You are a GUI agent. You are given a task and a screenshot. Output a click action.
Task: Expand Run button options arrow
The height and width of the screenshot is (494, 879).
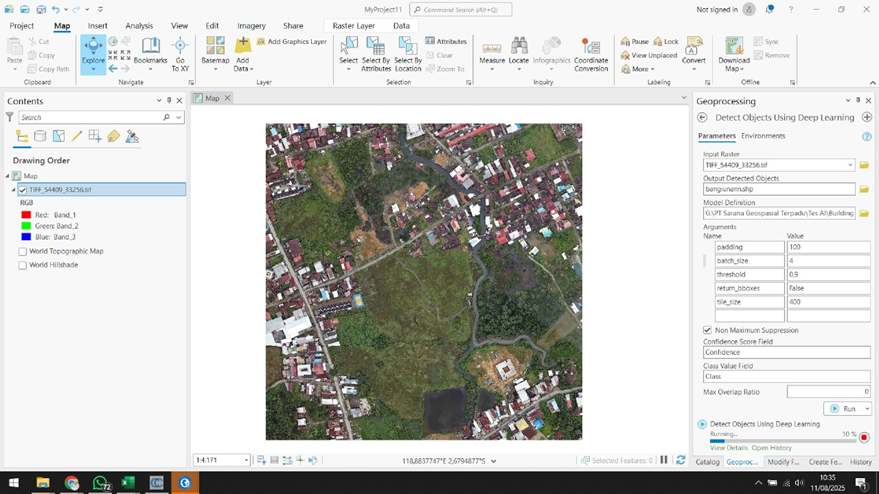pos(867,409)
